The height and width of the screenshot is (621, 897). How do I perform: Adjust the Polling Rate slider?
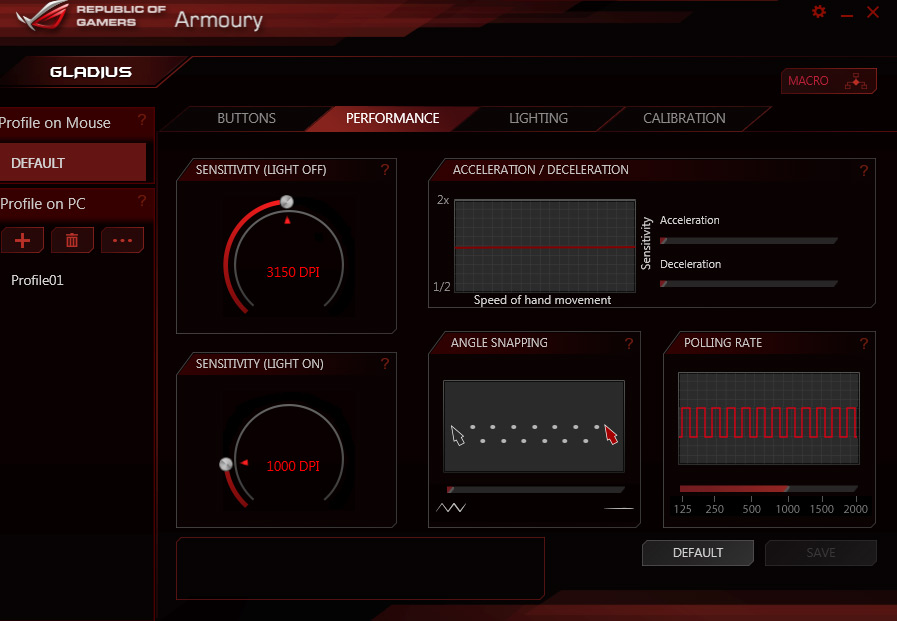click(x=768, y=489)
